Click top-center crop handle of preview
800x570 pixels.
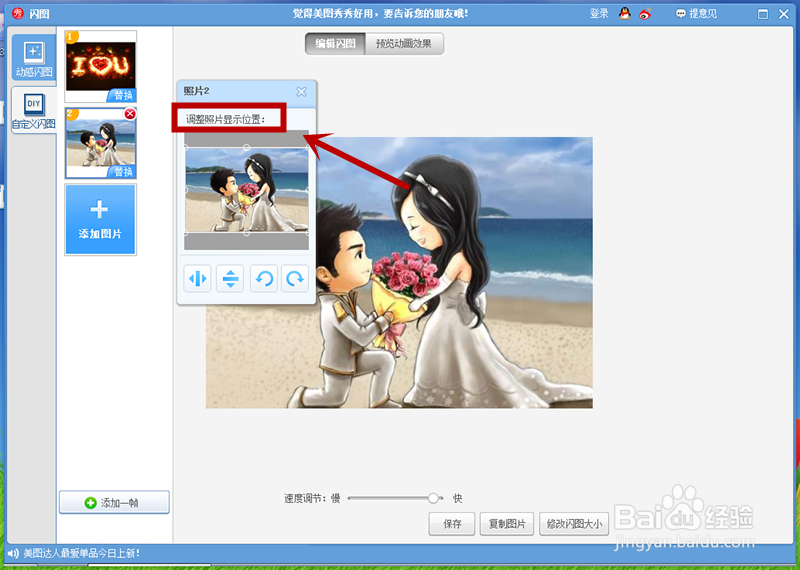coord(246,147)
